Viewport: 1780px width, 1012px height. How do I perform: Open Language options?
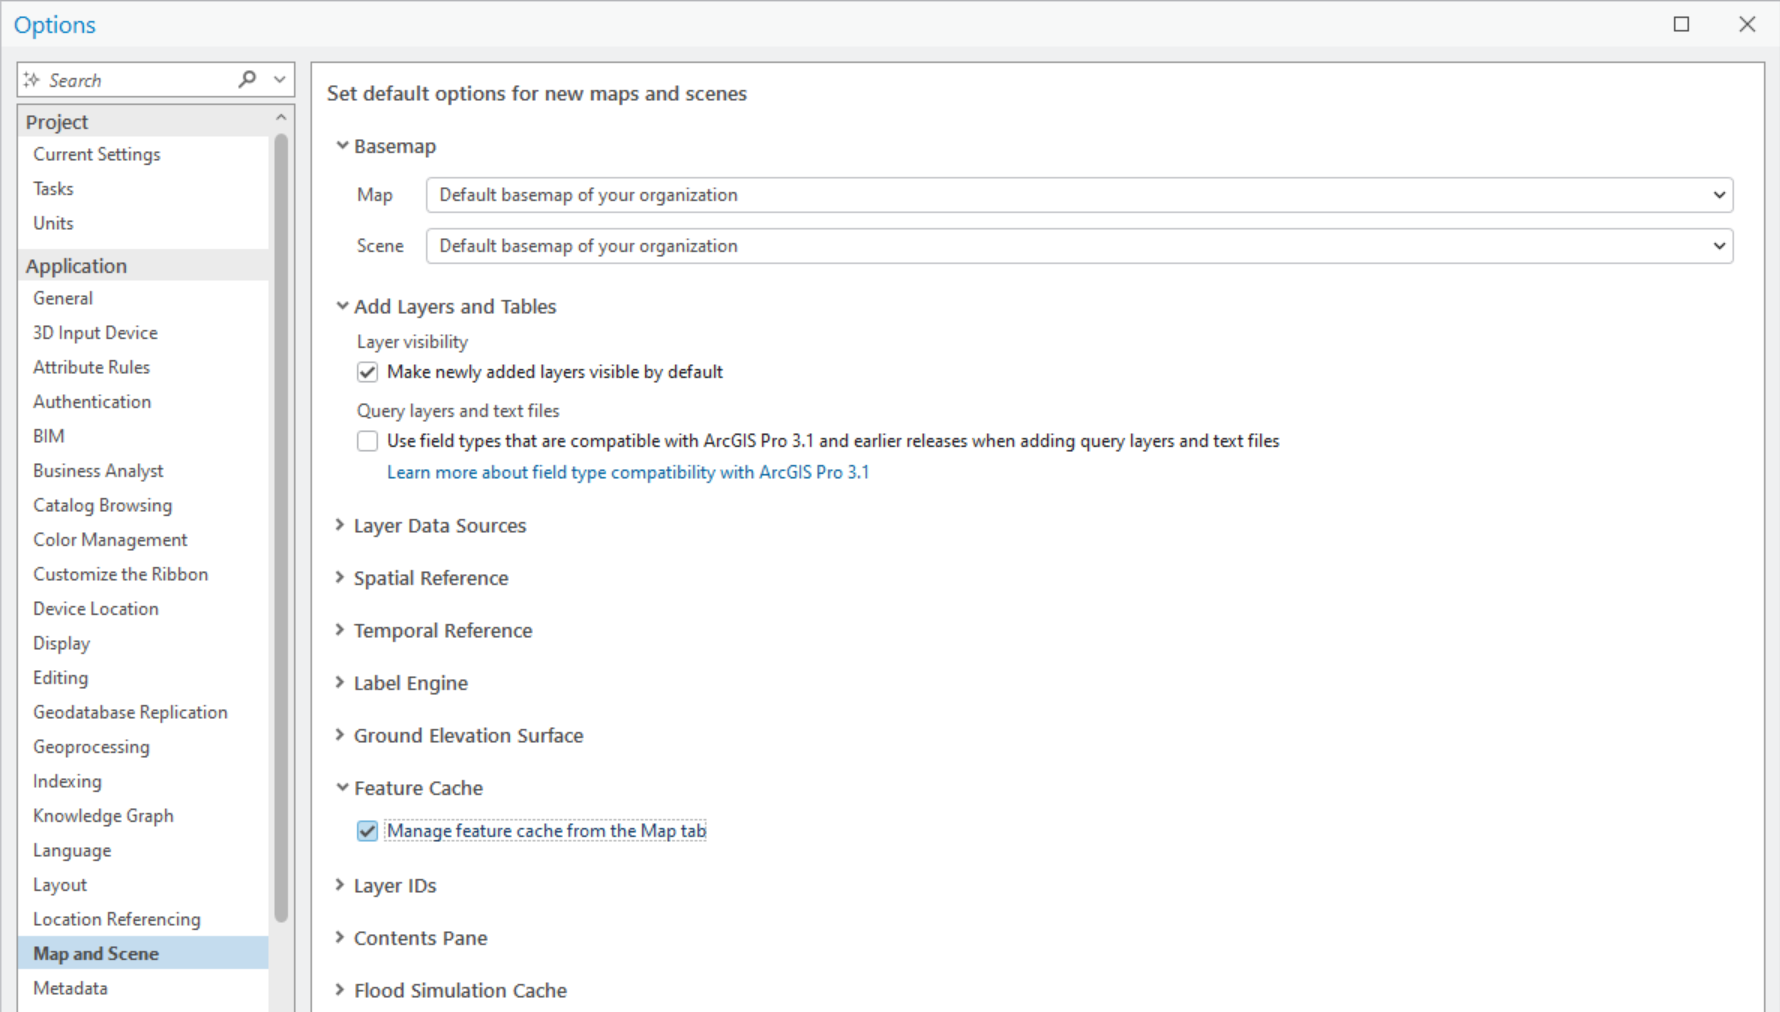pos(72,850)
